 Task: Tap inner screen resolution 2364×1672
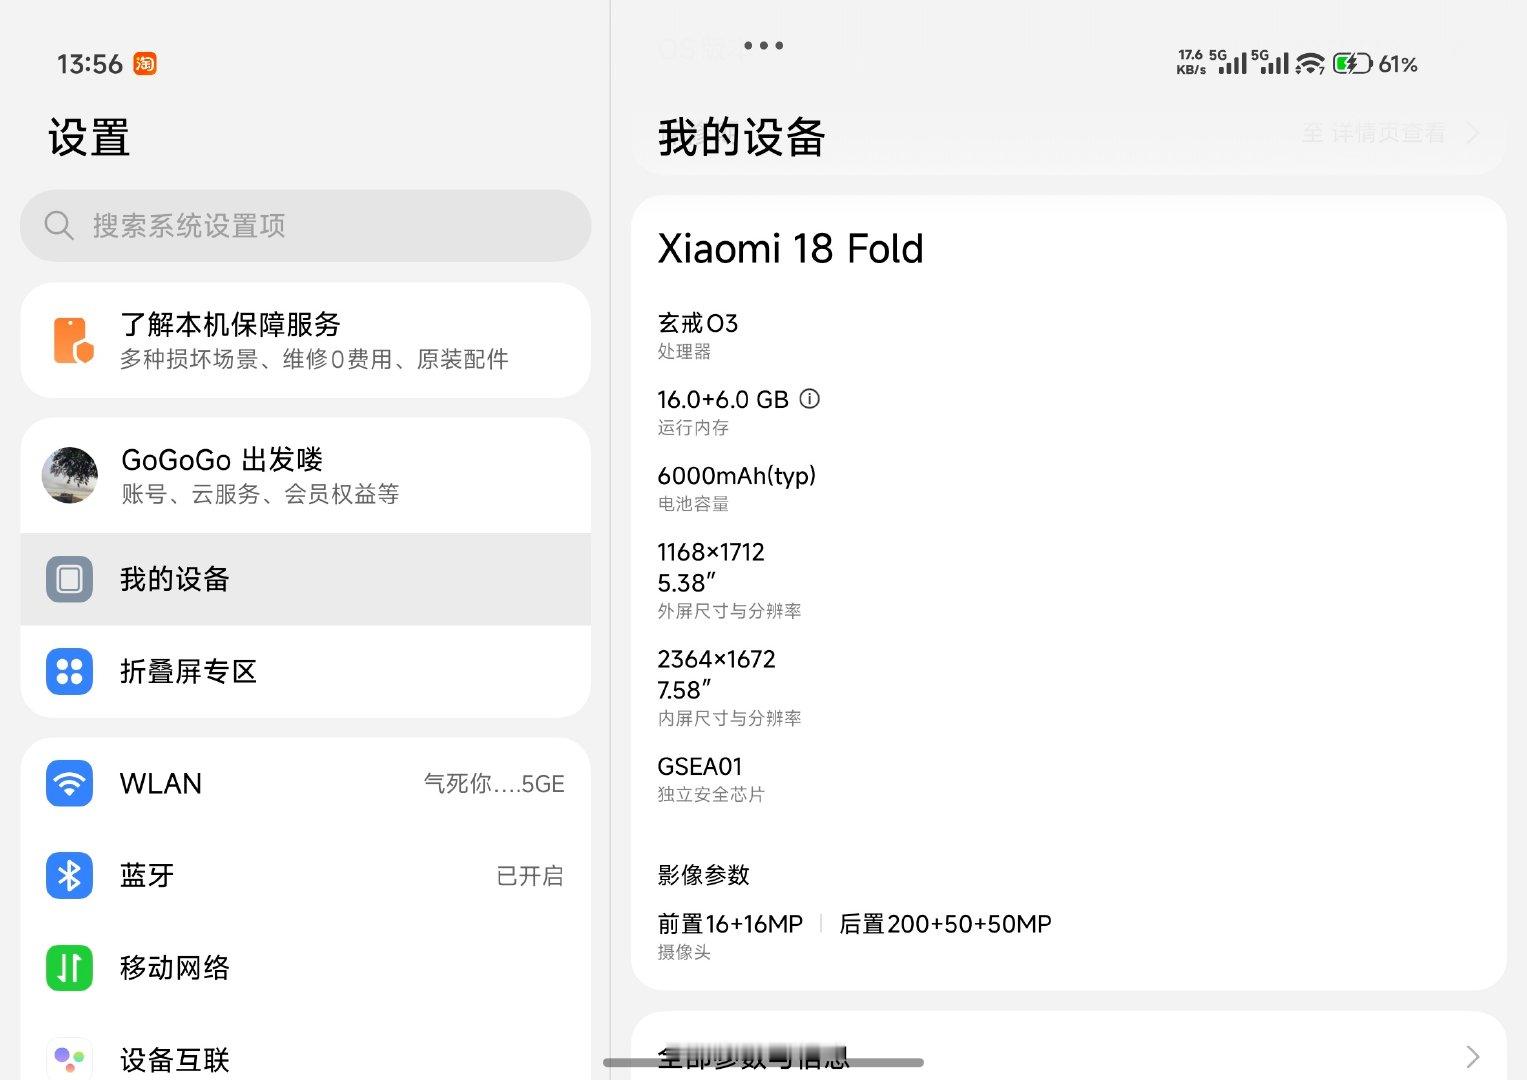click(x=716, y=659)
